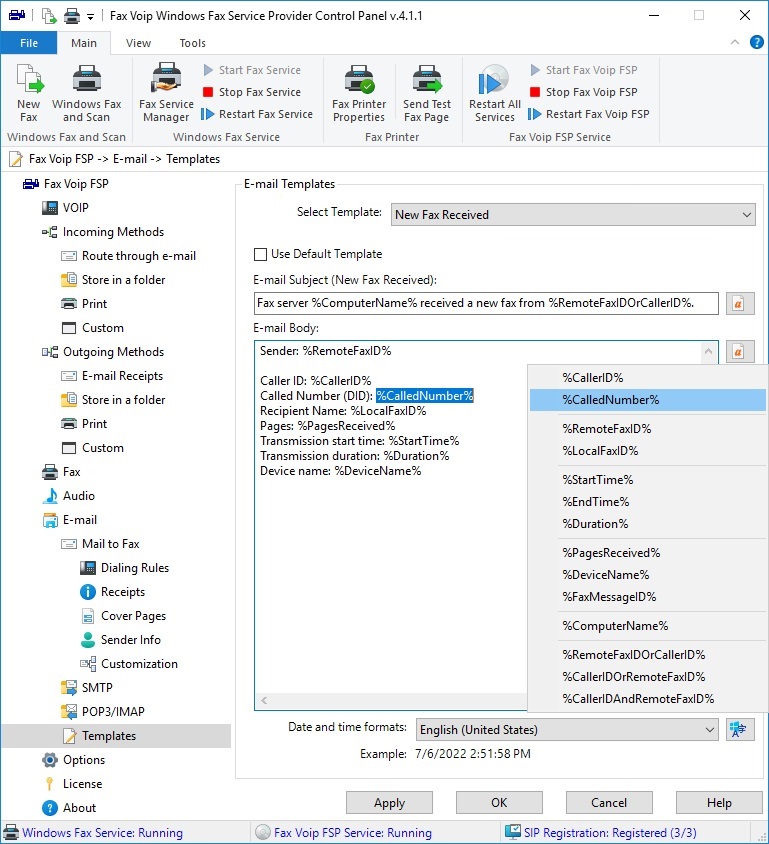Click the OK button
Image resolution: width=769 pixels, height=844 pixels.
coord(499,803)
